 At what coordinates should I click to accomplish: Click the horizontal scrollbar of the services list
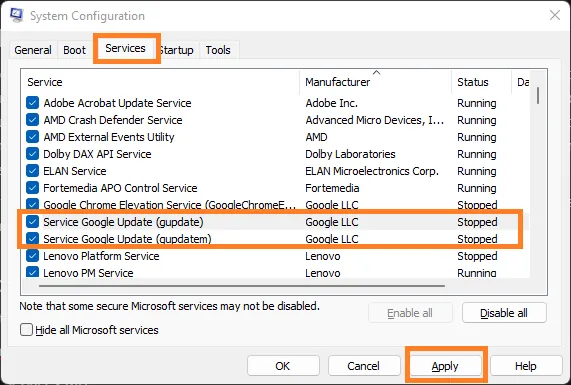[242, 286]
